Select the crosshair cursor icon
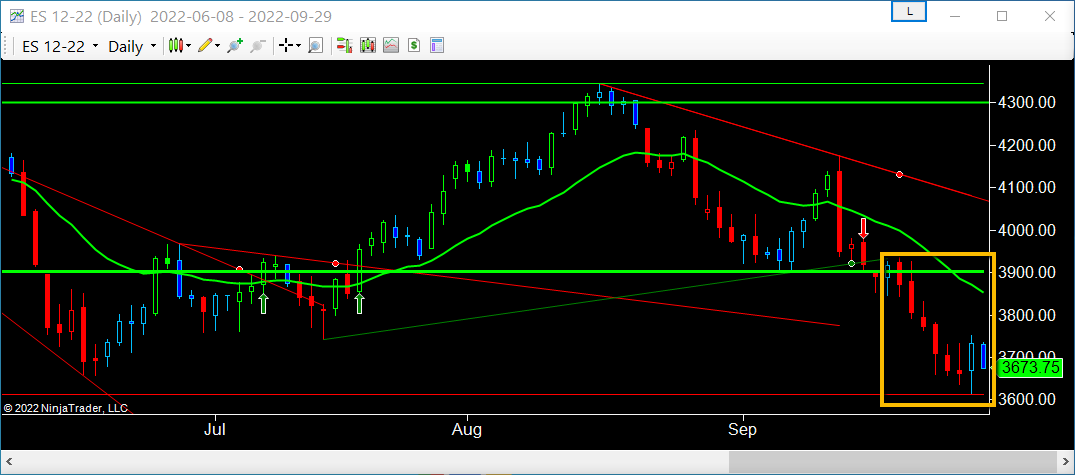This screenshot has height=475, width=1075. click(286, 46)
